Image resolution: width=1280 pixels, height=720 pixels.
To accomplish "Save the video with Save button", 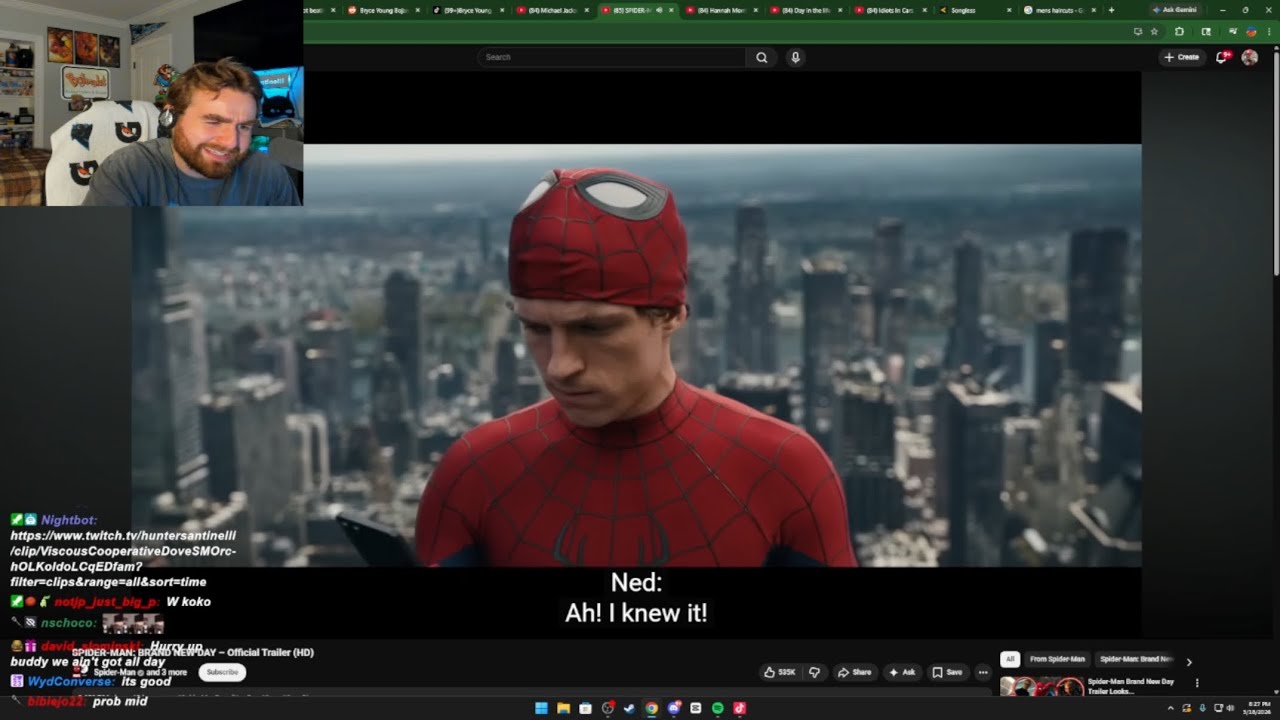I will [x=947, y=672].
